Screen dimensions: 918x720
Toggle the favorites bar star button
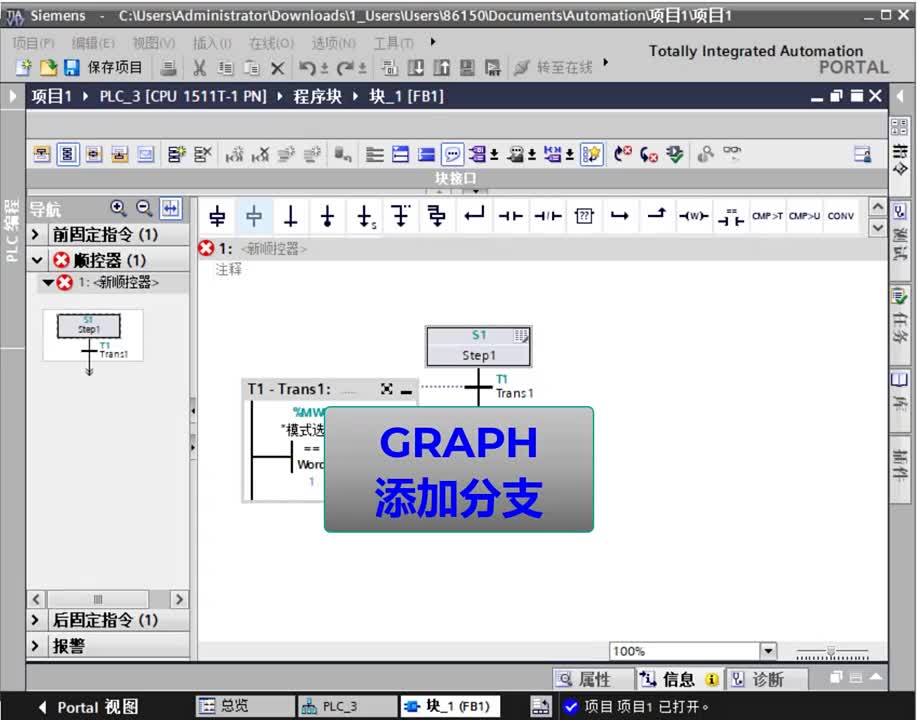click(x=592, y=155)
